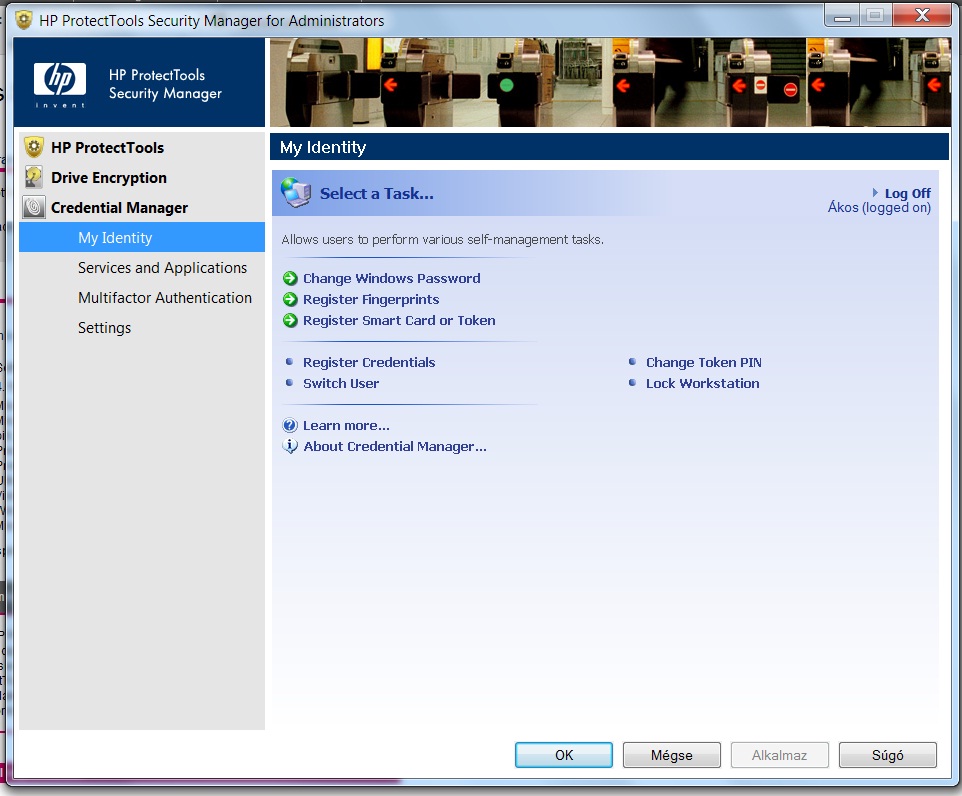Open Change Token PIN
This screenshot has width=962, height=796.
point(704,363)
